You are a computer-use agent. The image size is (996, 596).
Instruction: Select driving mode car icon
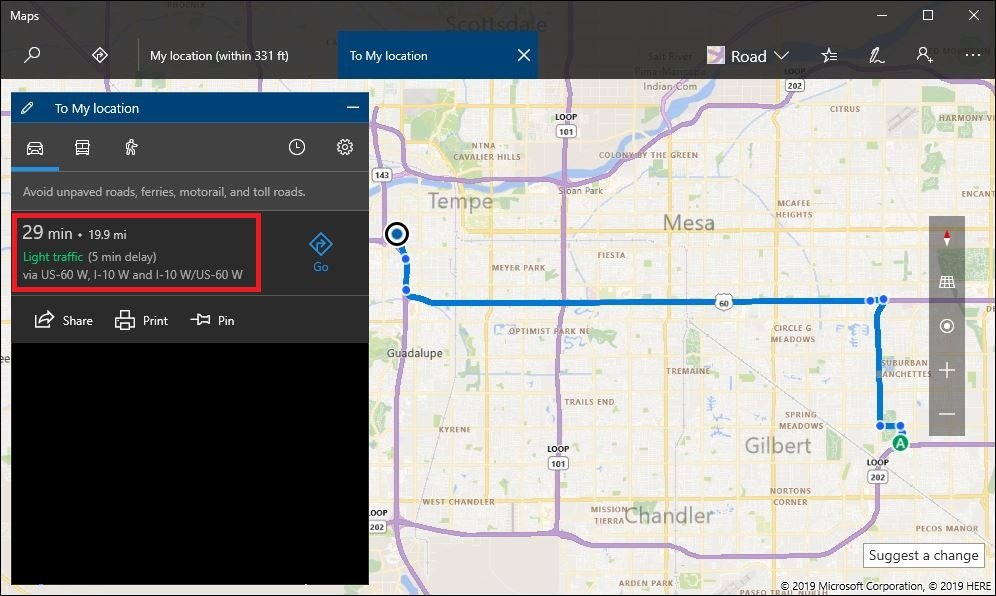pyautogui.click(x=35, y=148)
